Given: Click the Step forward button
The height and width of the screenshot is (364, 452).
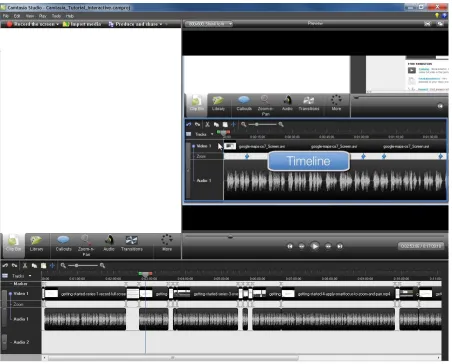Looking at the screenshot, I should pos(328,246).
